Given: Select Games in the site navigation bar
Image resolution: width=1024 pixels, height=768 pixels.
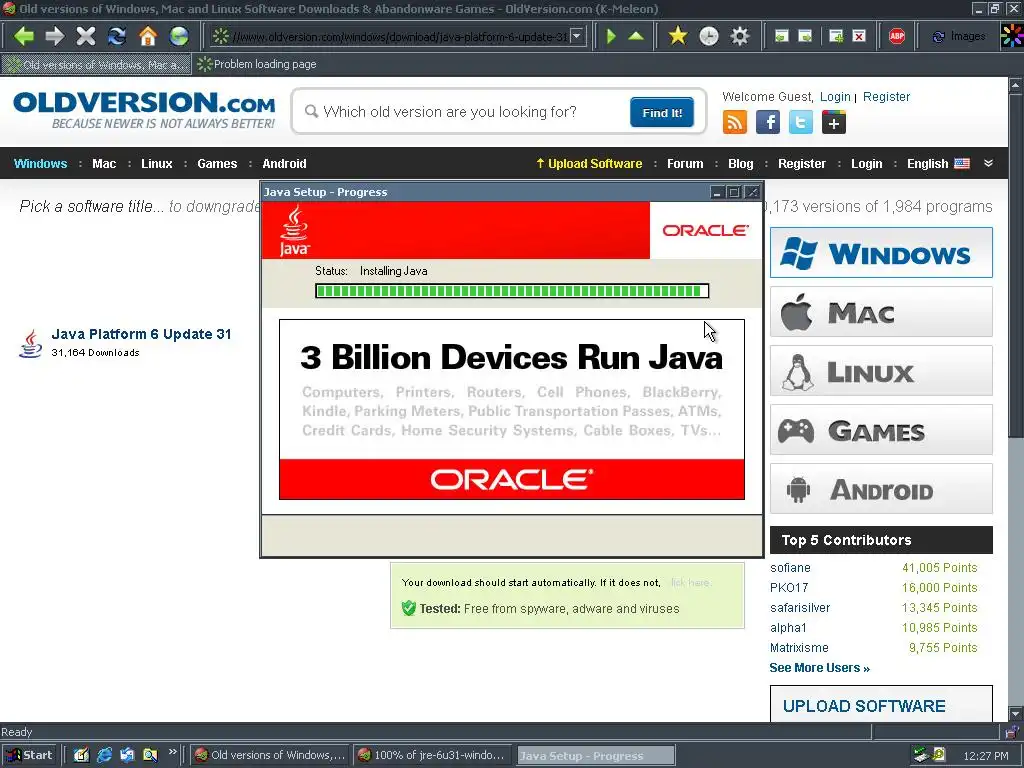Looking at the screenshot, I should click(x=217, y=163).
